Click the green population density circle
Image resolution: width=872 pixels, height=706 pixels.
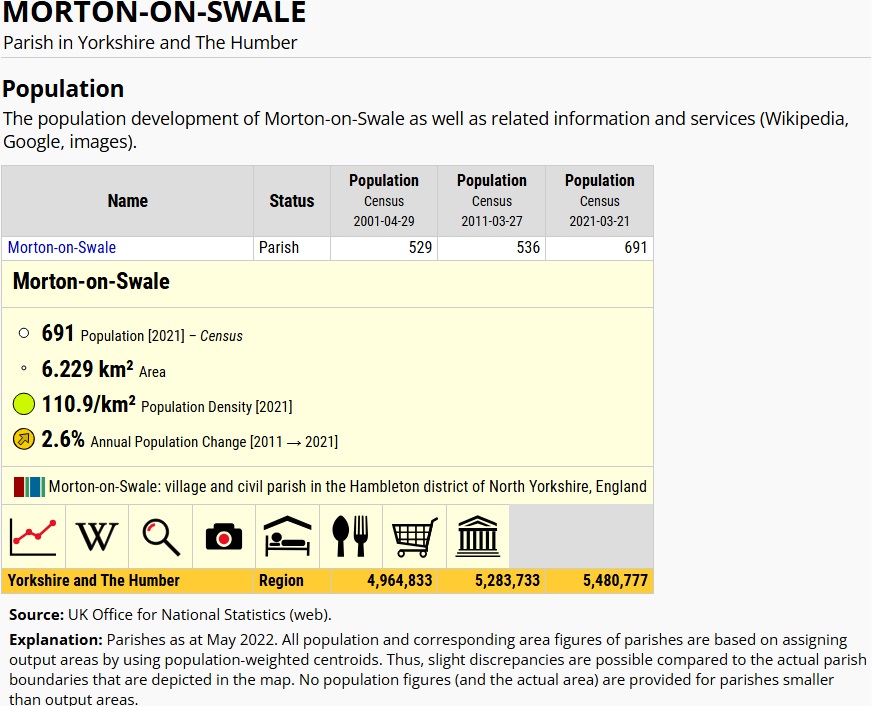pyautogui.click(x=24, y=405)
